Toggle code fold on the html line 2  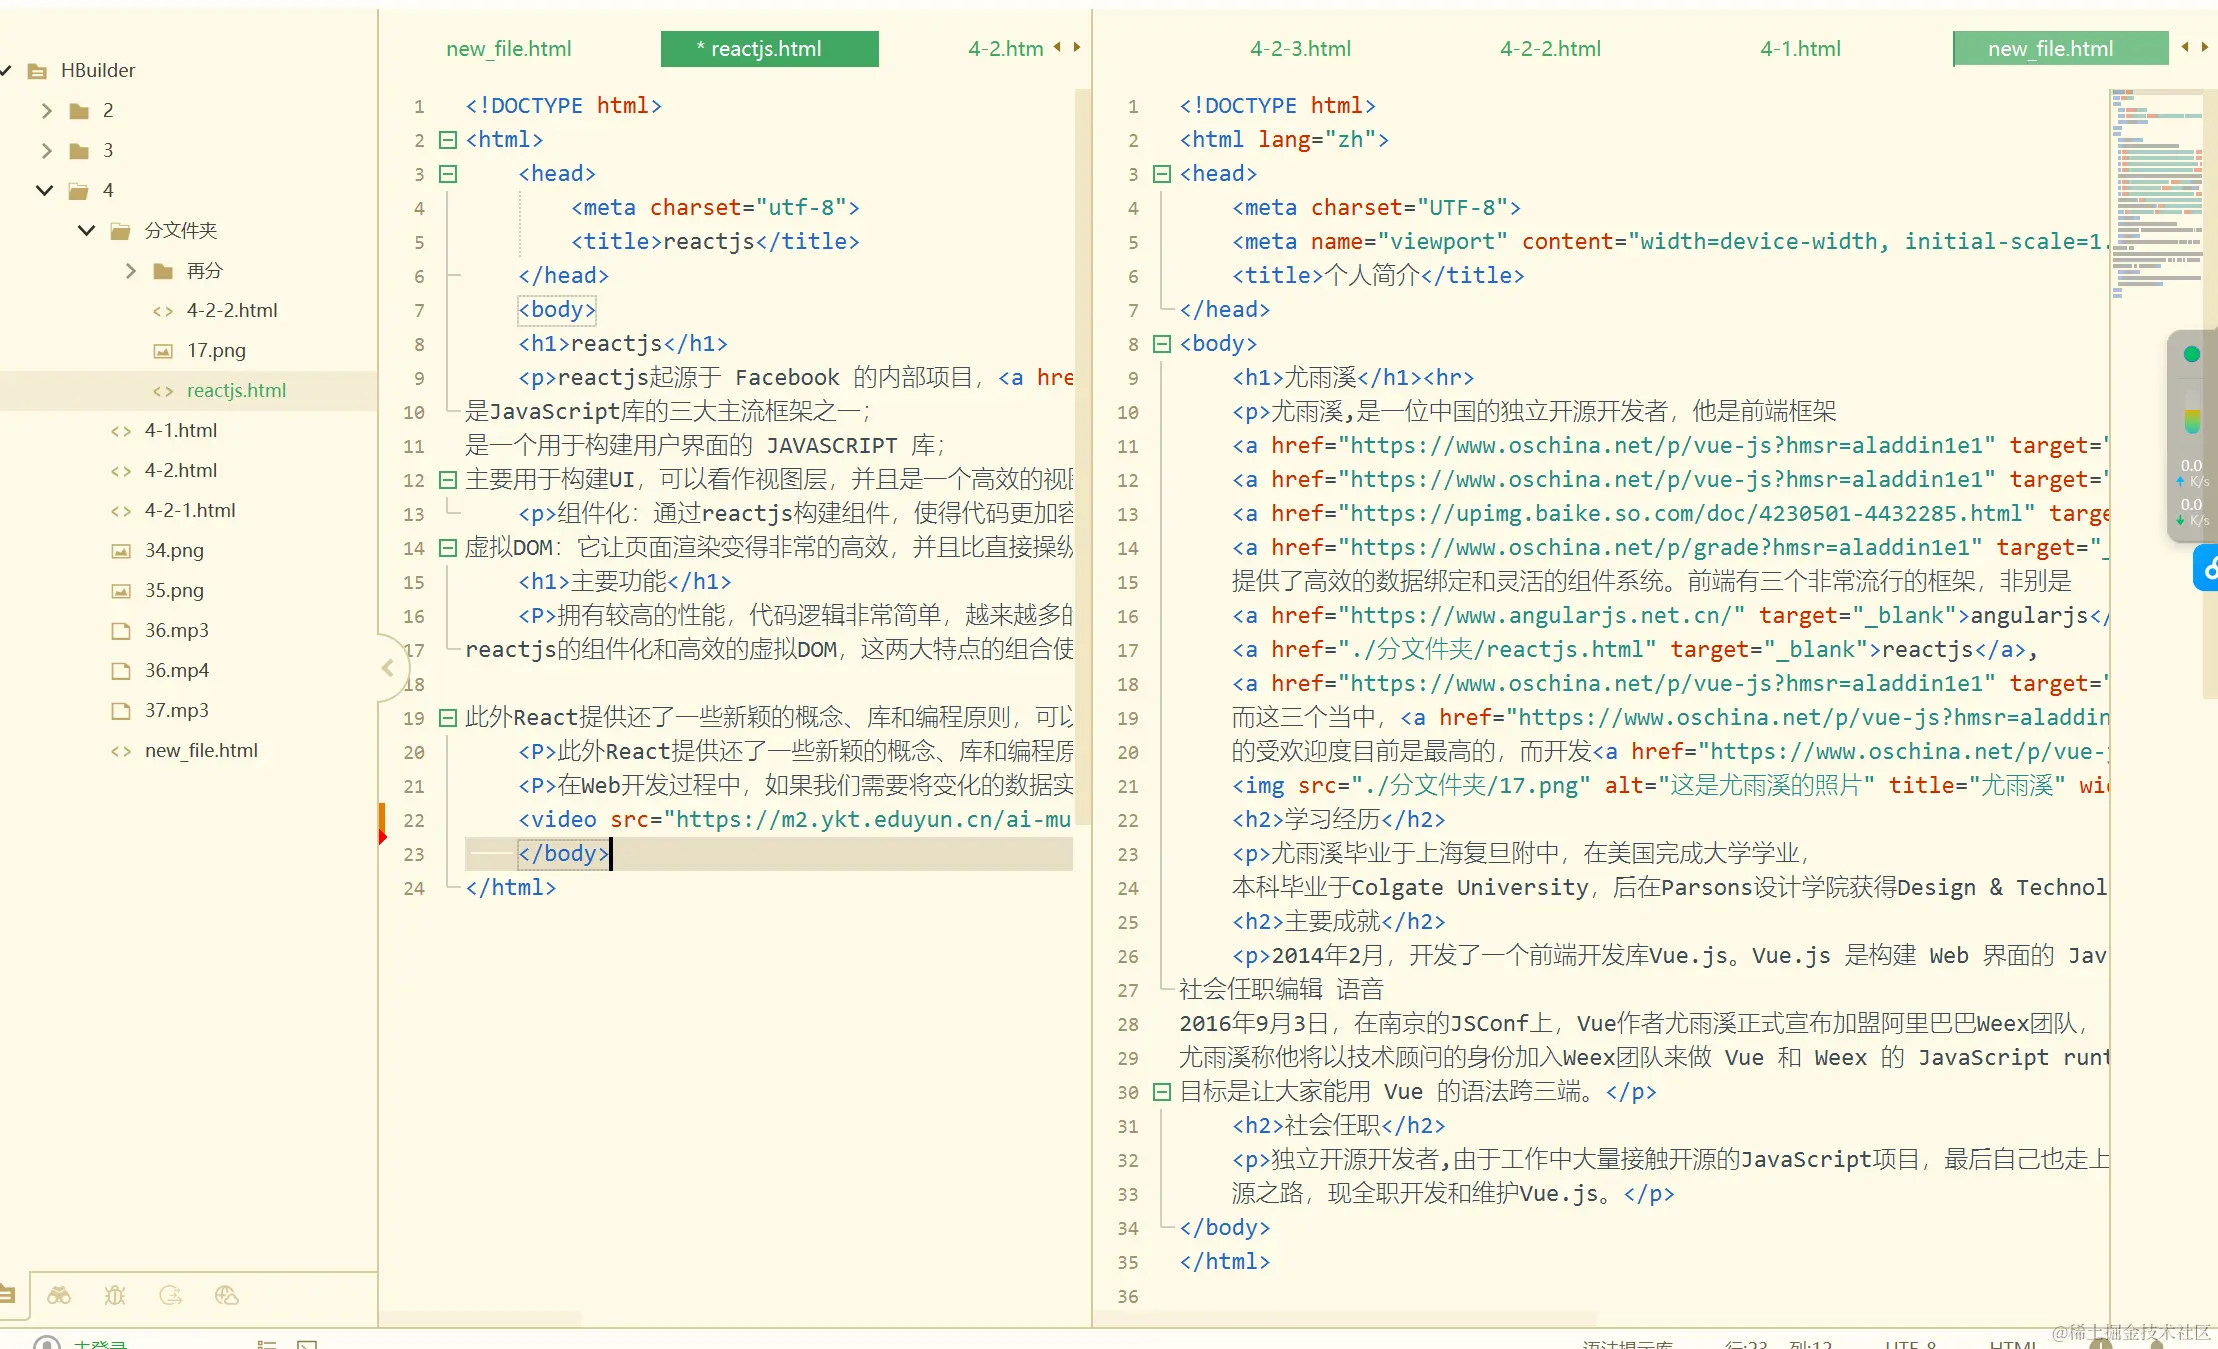[x=448, y=140]
